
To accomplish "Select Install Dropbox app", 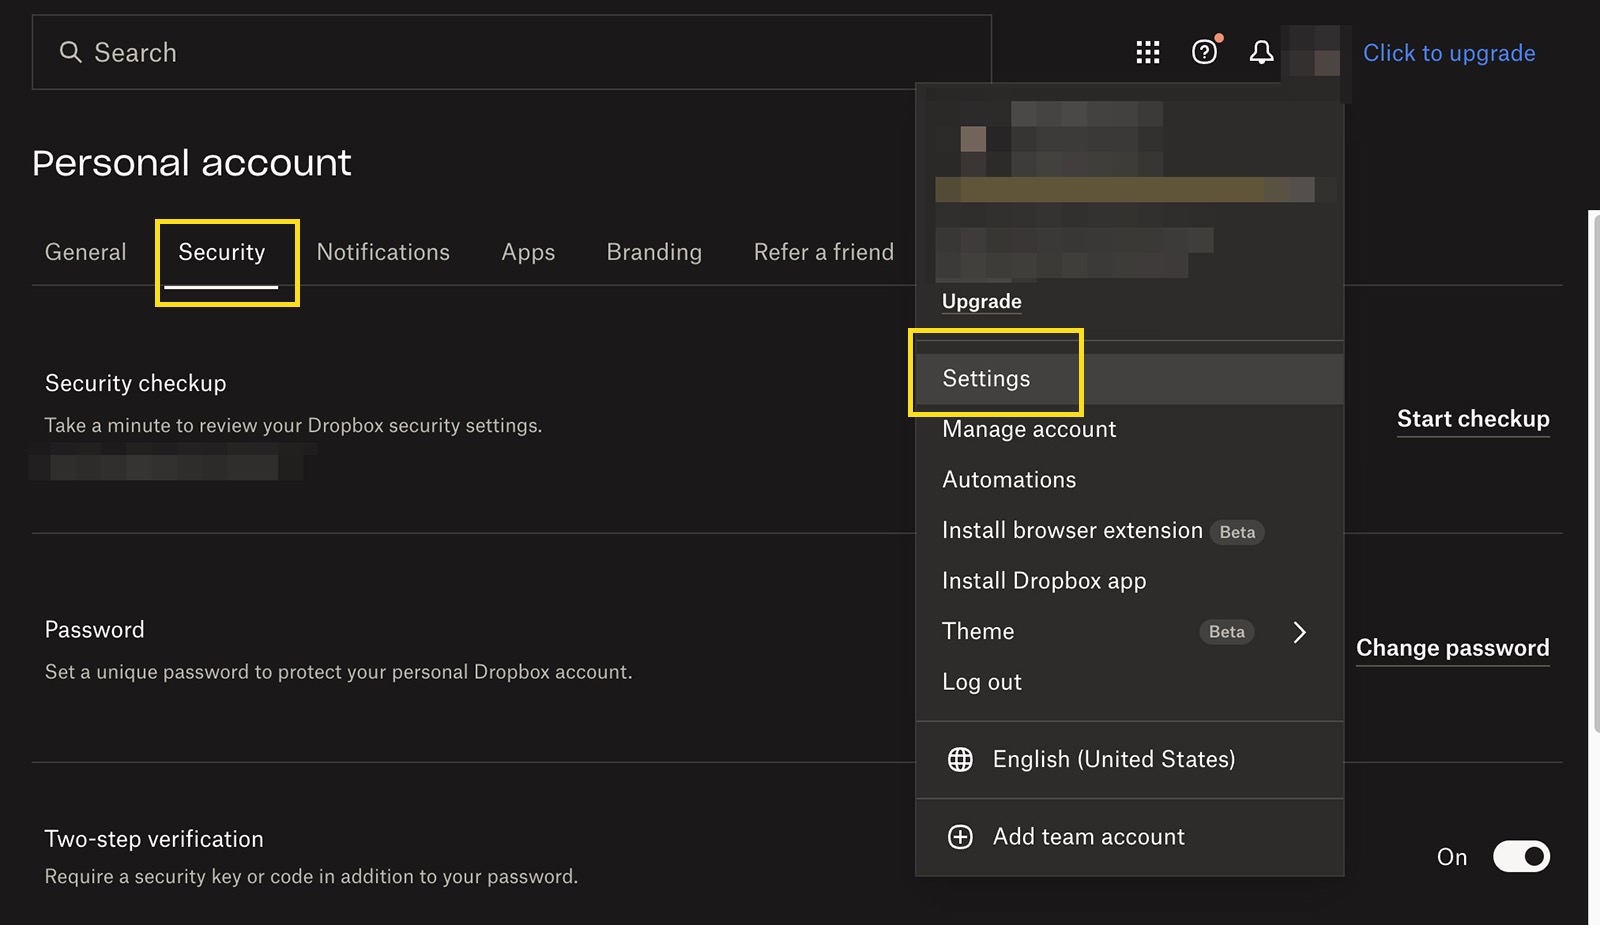I will click(x=1129, y=581).
